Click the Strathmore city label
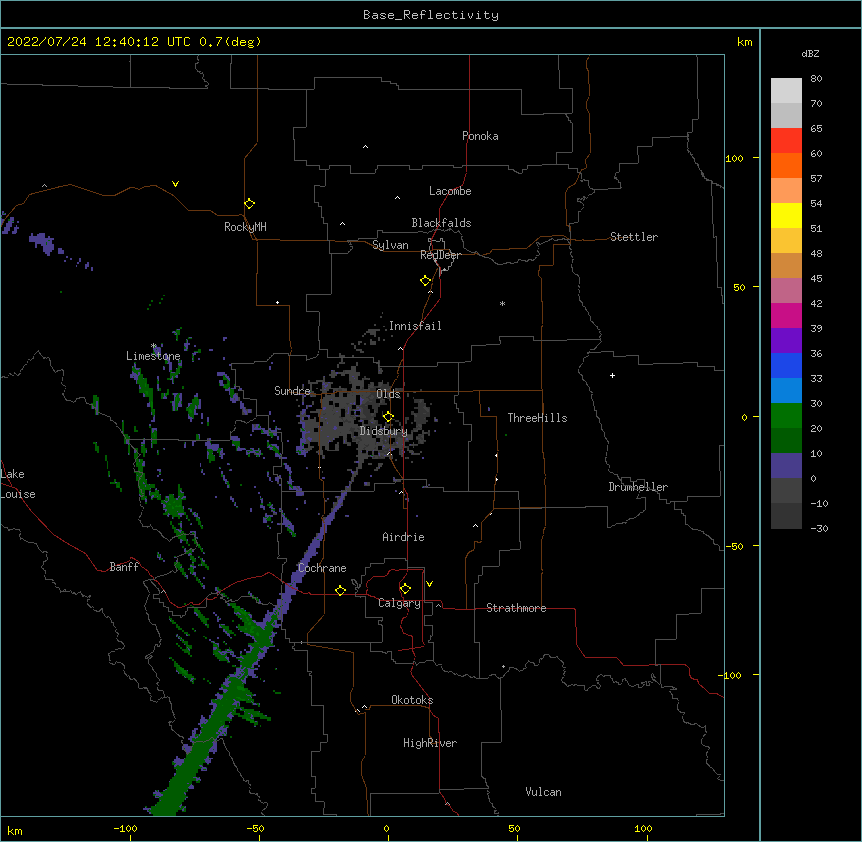862x842 pixels. (516, 608)
